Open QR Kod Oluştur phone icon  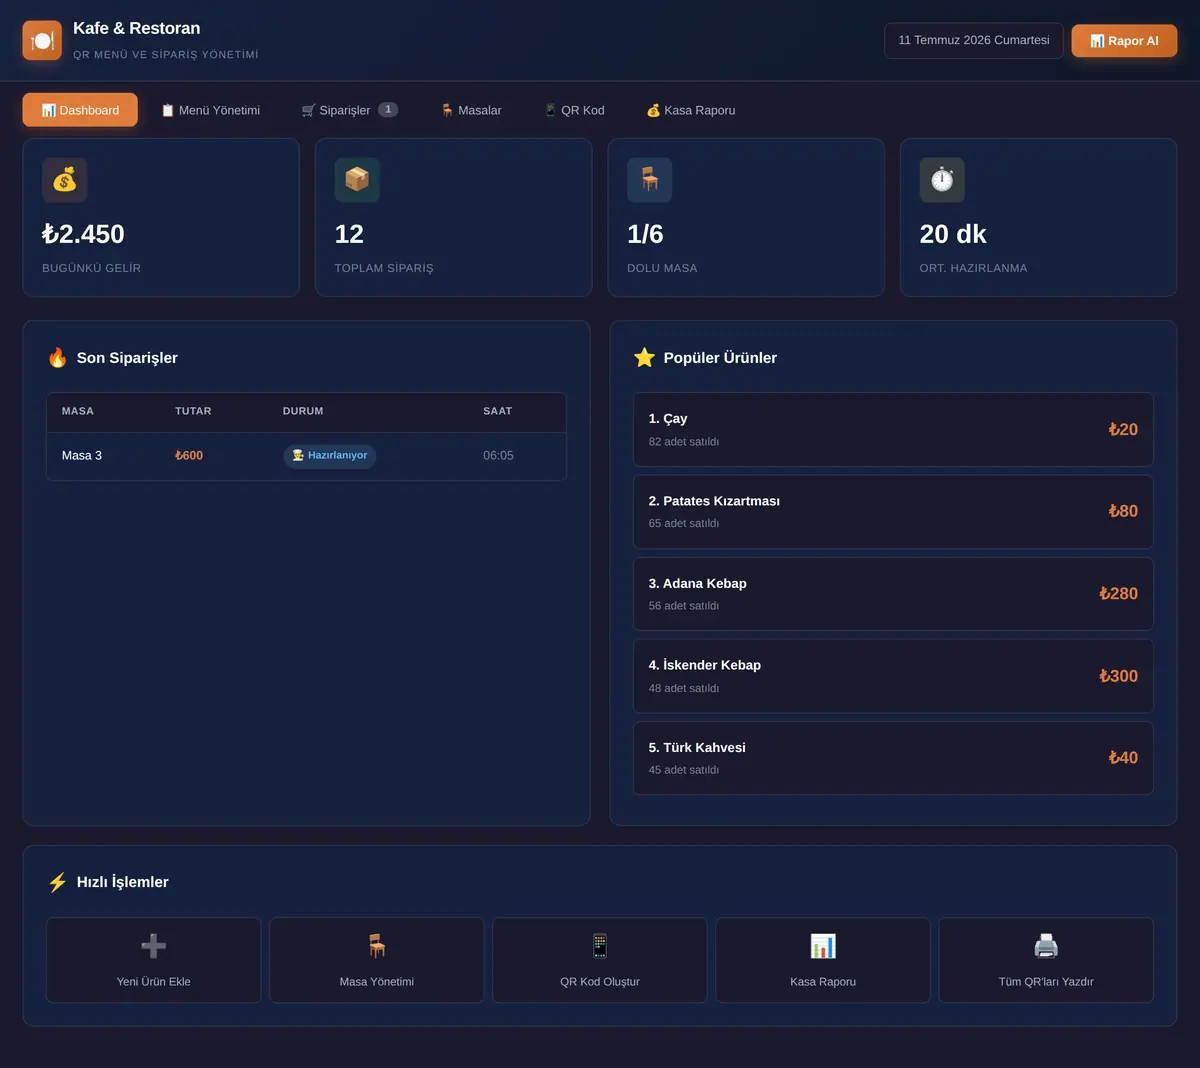(x=600, y=946)
